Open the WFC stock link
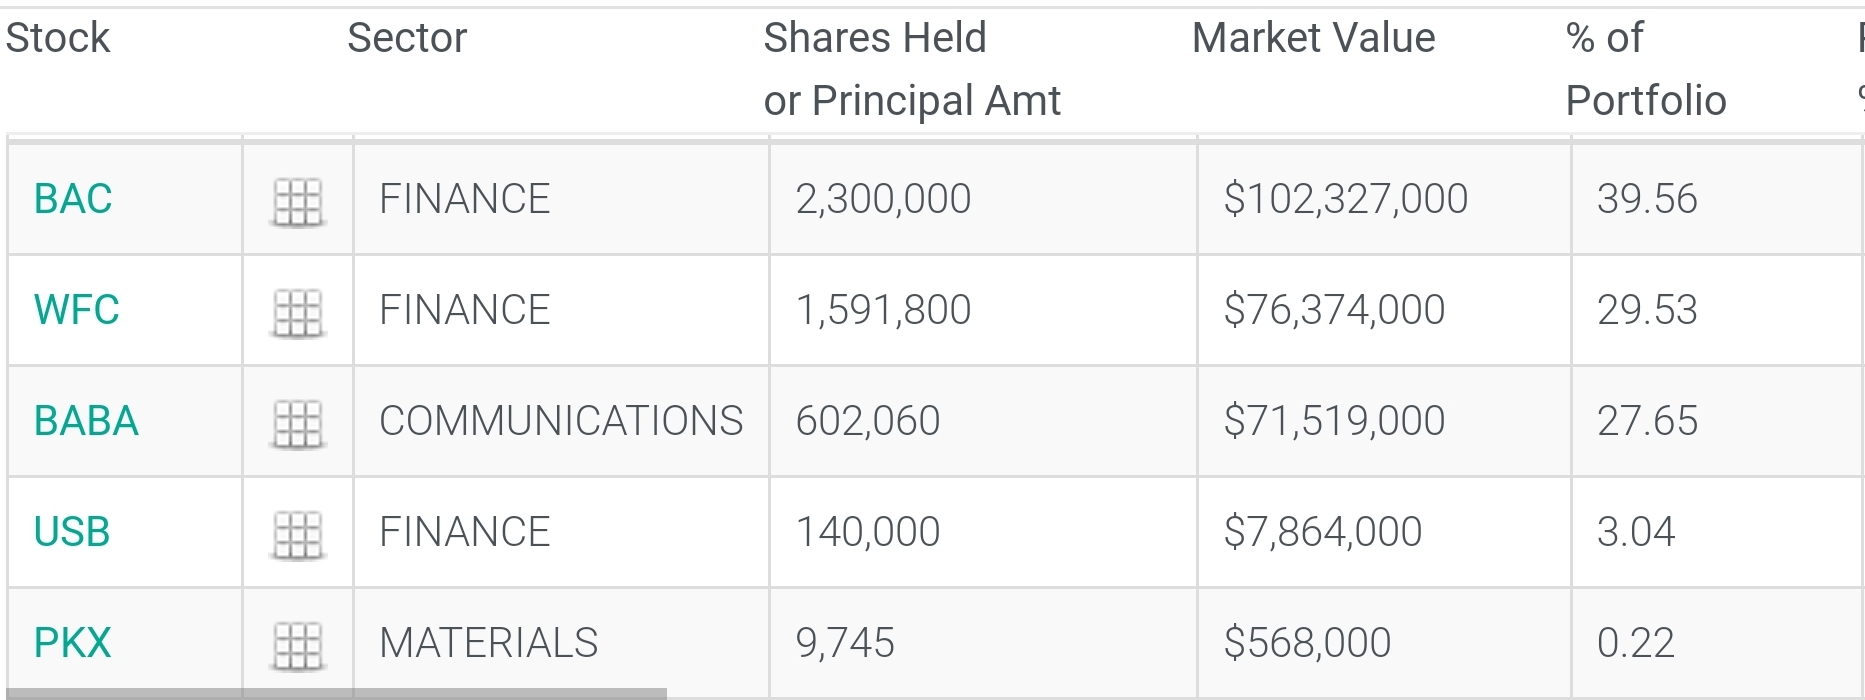 [76, 310]
